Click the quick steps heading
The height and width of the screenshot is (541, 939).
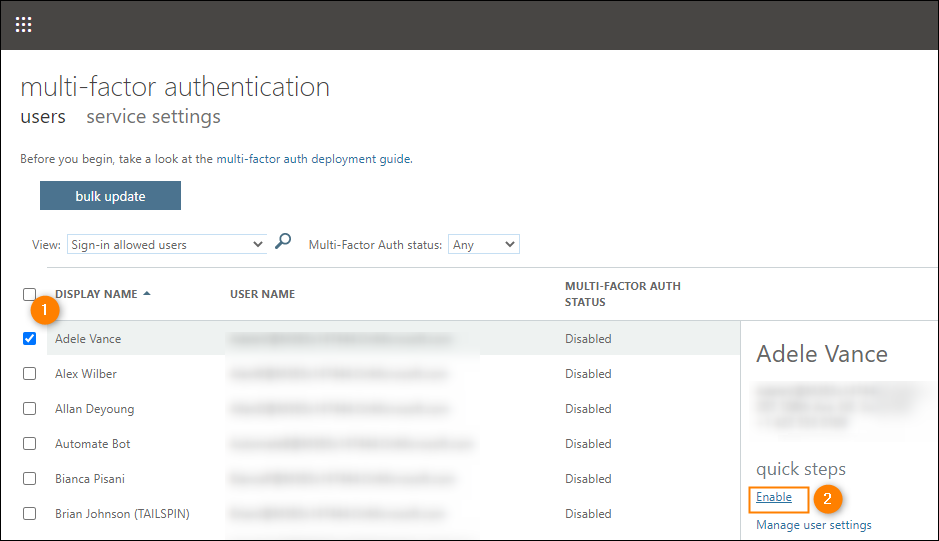pos(801,469)
